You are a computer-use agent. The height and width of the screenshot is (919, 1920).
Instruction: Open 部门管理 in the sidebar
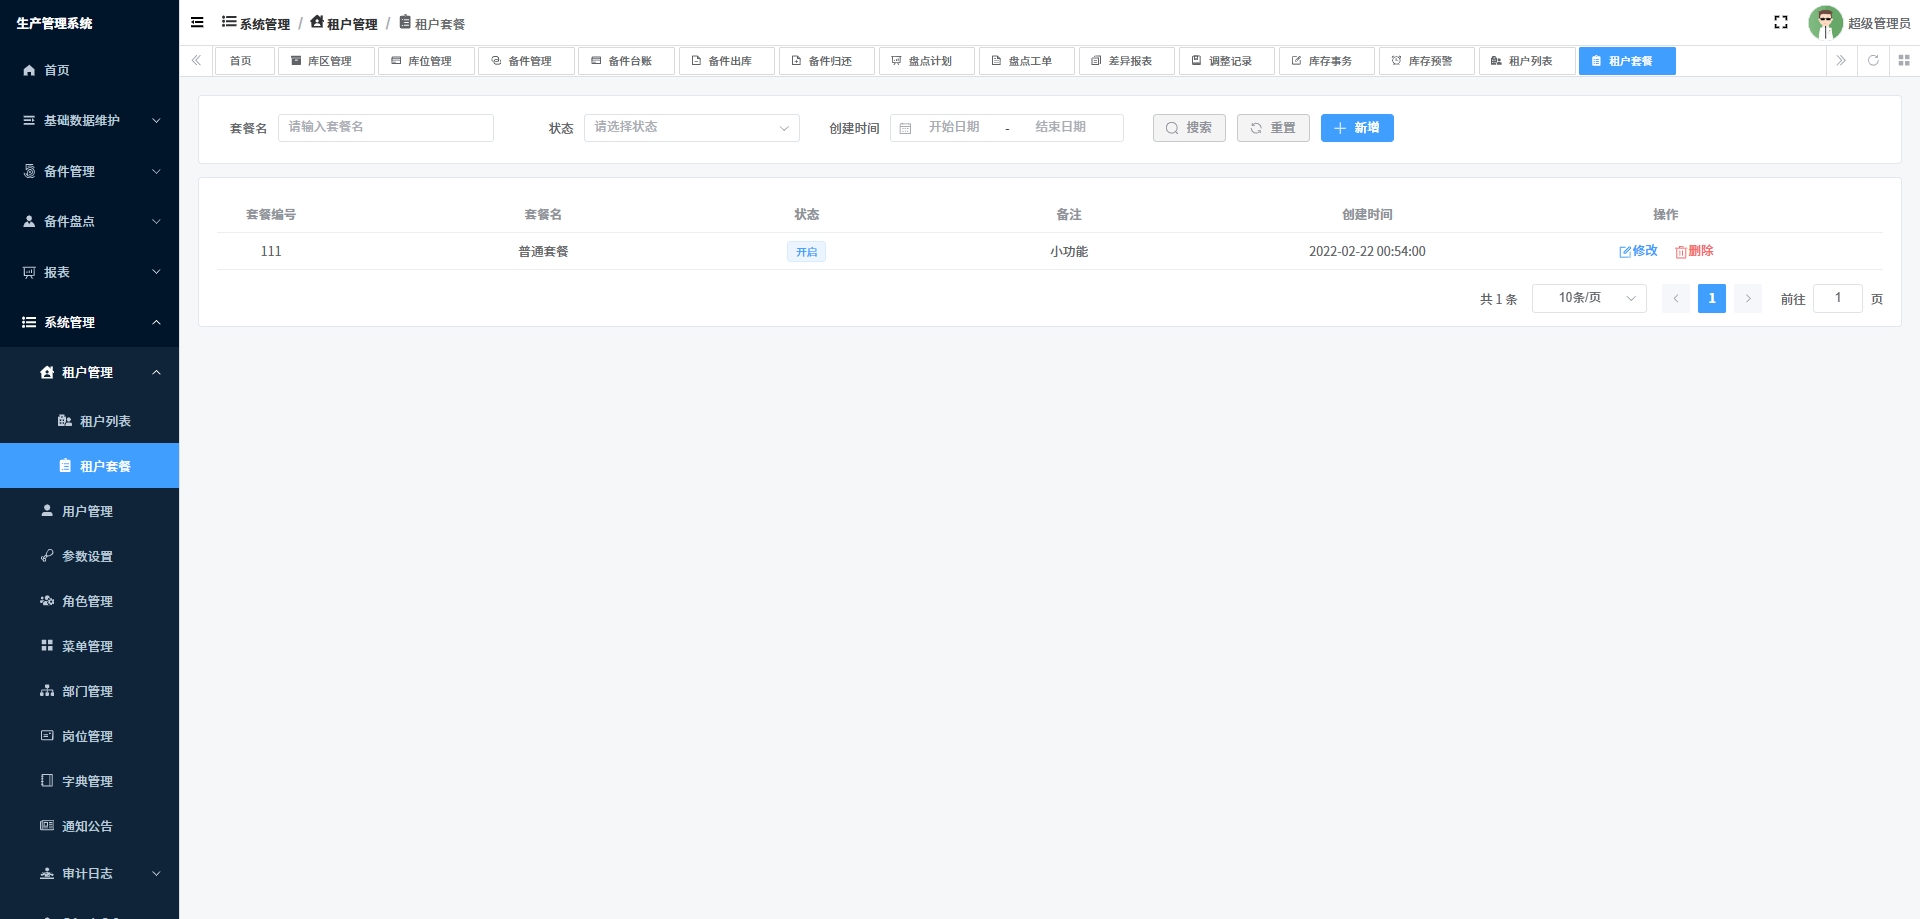[x=89, y=691]
